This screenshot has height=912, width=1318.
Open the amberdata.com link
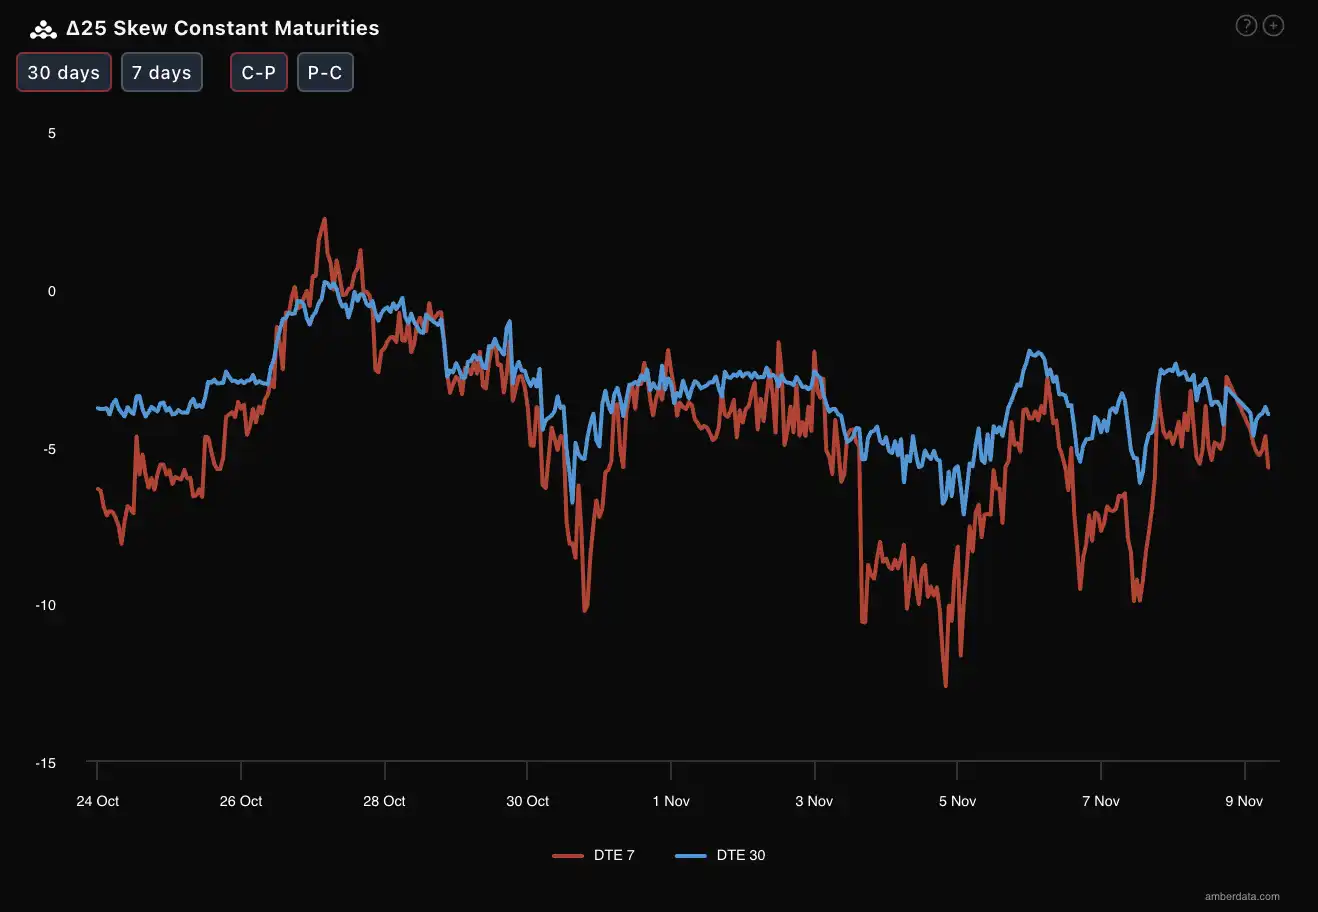pos(1242,896)
